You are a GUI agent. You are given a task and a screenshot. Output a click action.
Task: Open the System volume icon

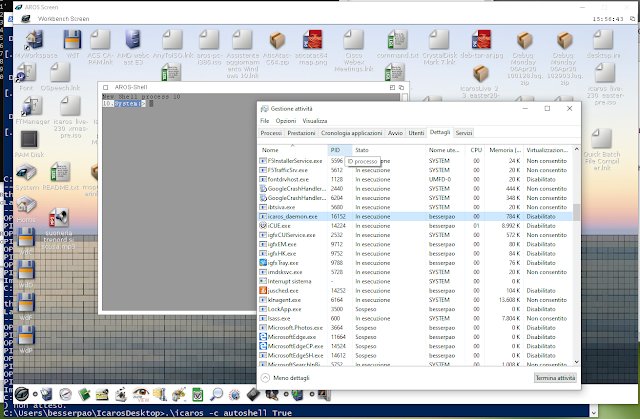coord(27,173)
